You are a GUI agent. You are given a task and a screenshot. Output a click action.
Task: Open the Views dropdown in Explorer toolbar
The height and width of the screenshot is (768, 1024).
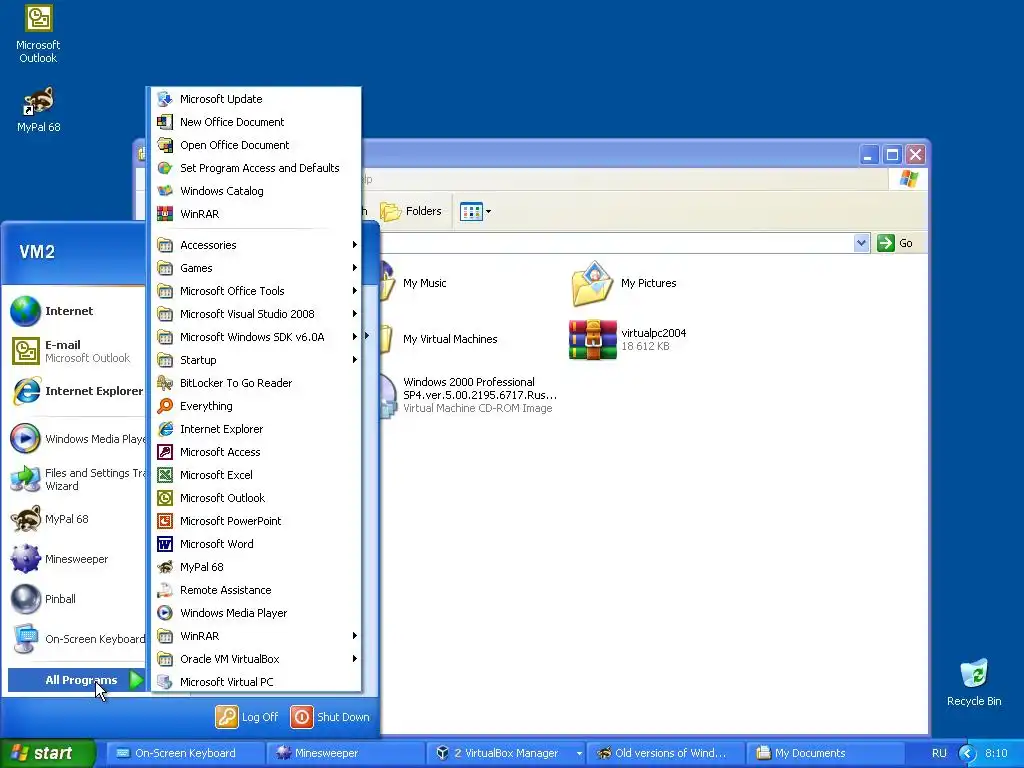475,211
